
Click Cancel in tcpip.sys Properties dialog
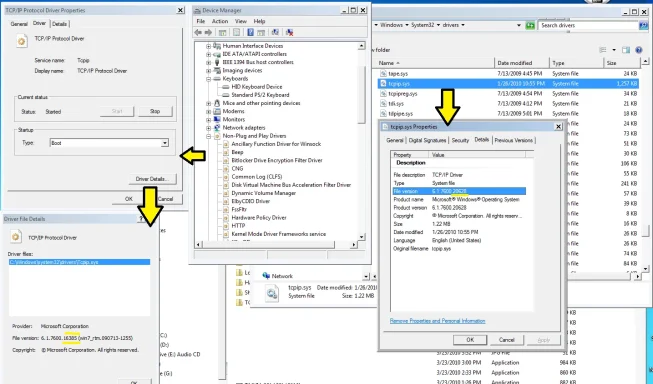[506, 340]
